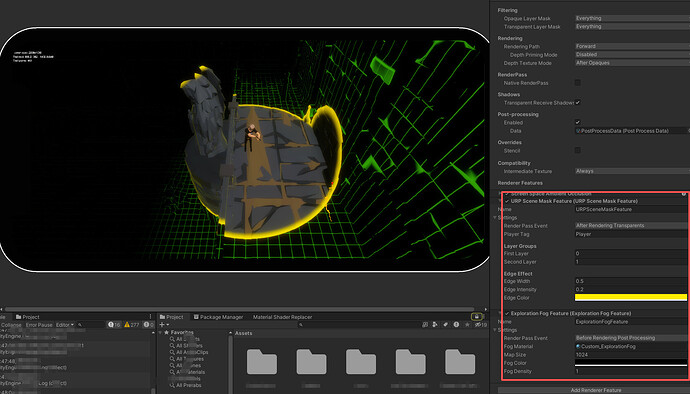Toggle Screen Space Ambient Occlusion feature checkbox
Viewport: 690px width, 394px height.
pos(507,194)
